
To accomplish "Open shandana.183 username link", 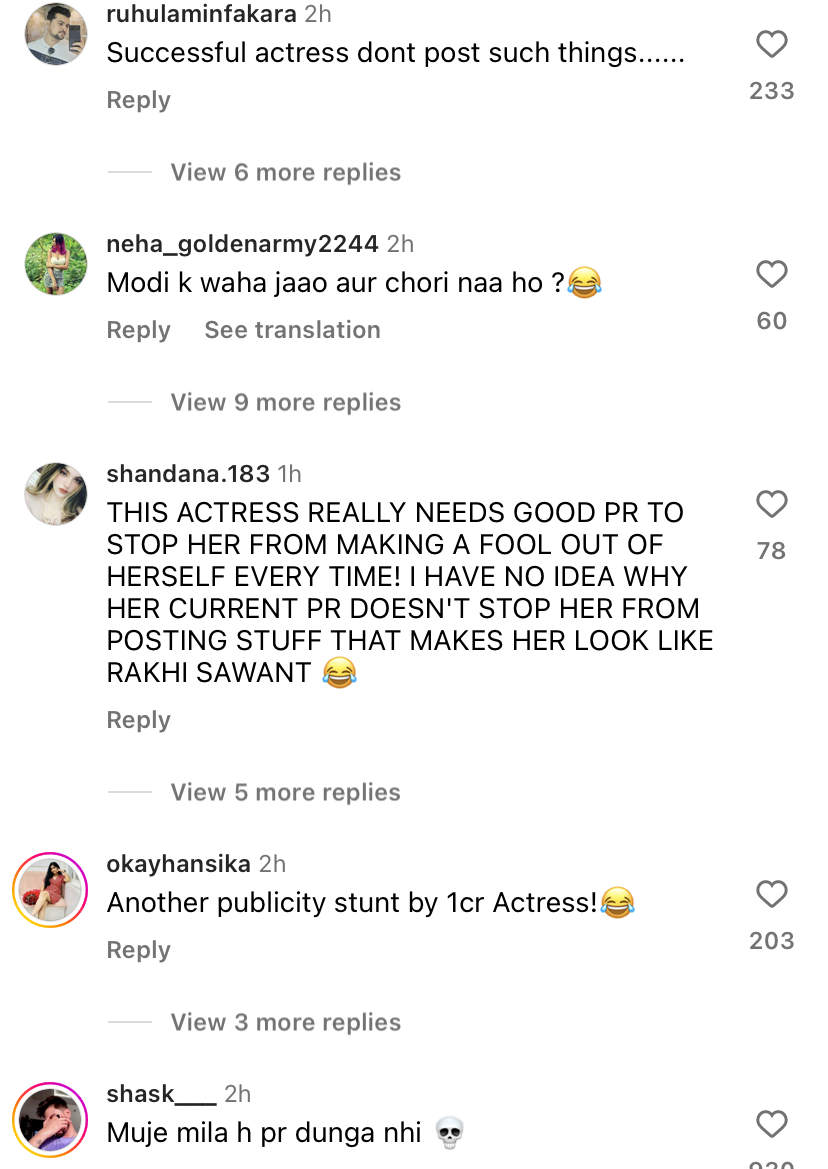I will pyautogui.click(x=188, y=473).
